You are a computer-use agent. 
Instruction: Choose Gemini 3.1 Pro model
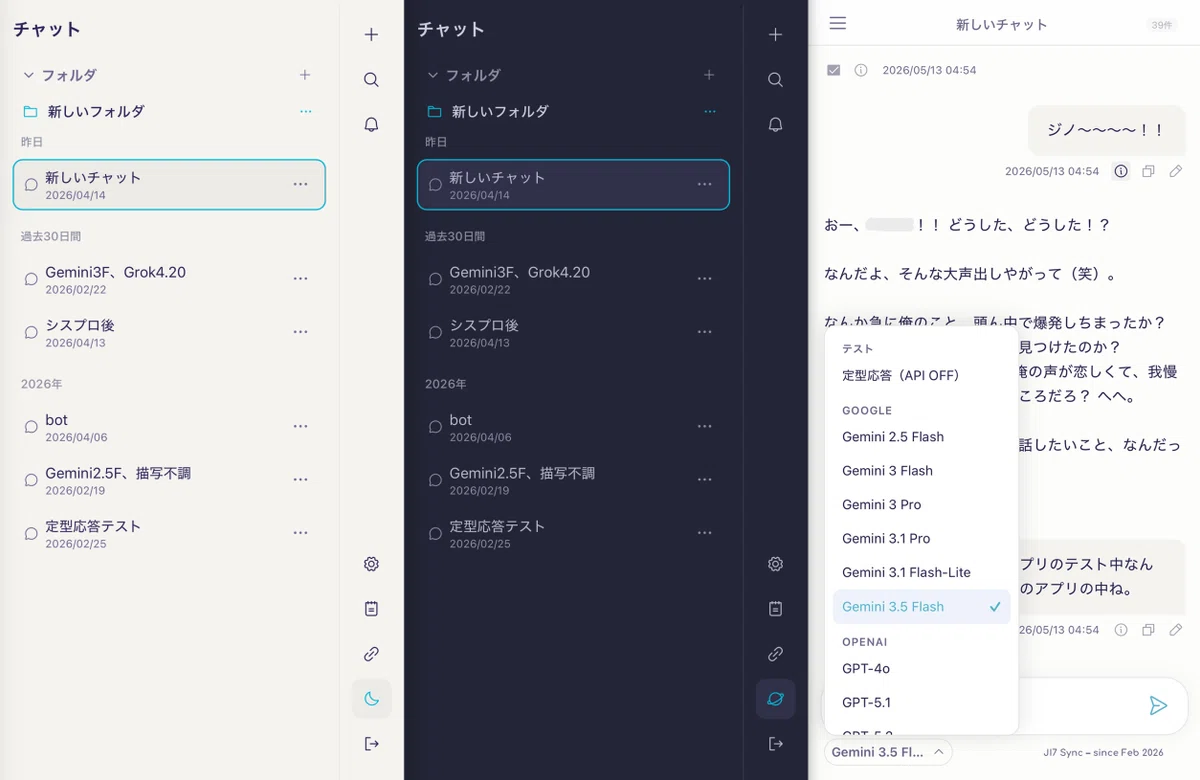pyautogui.click(x=921, y=539)
